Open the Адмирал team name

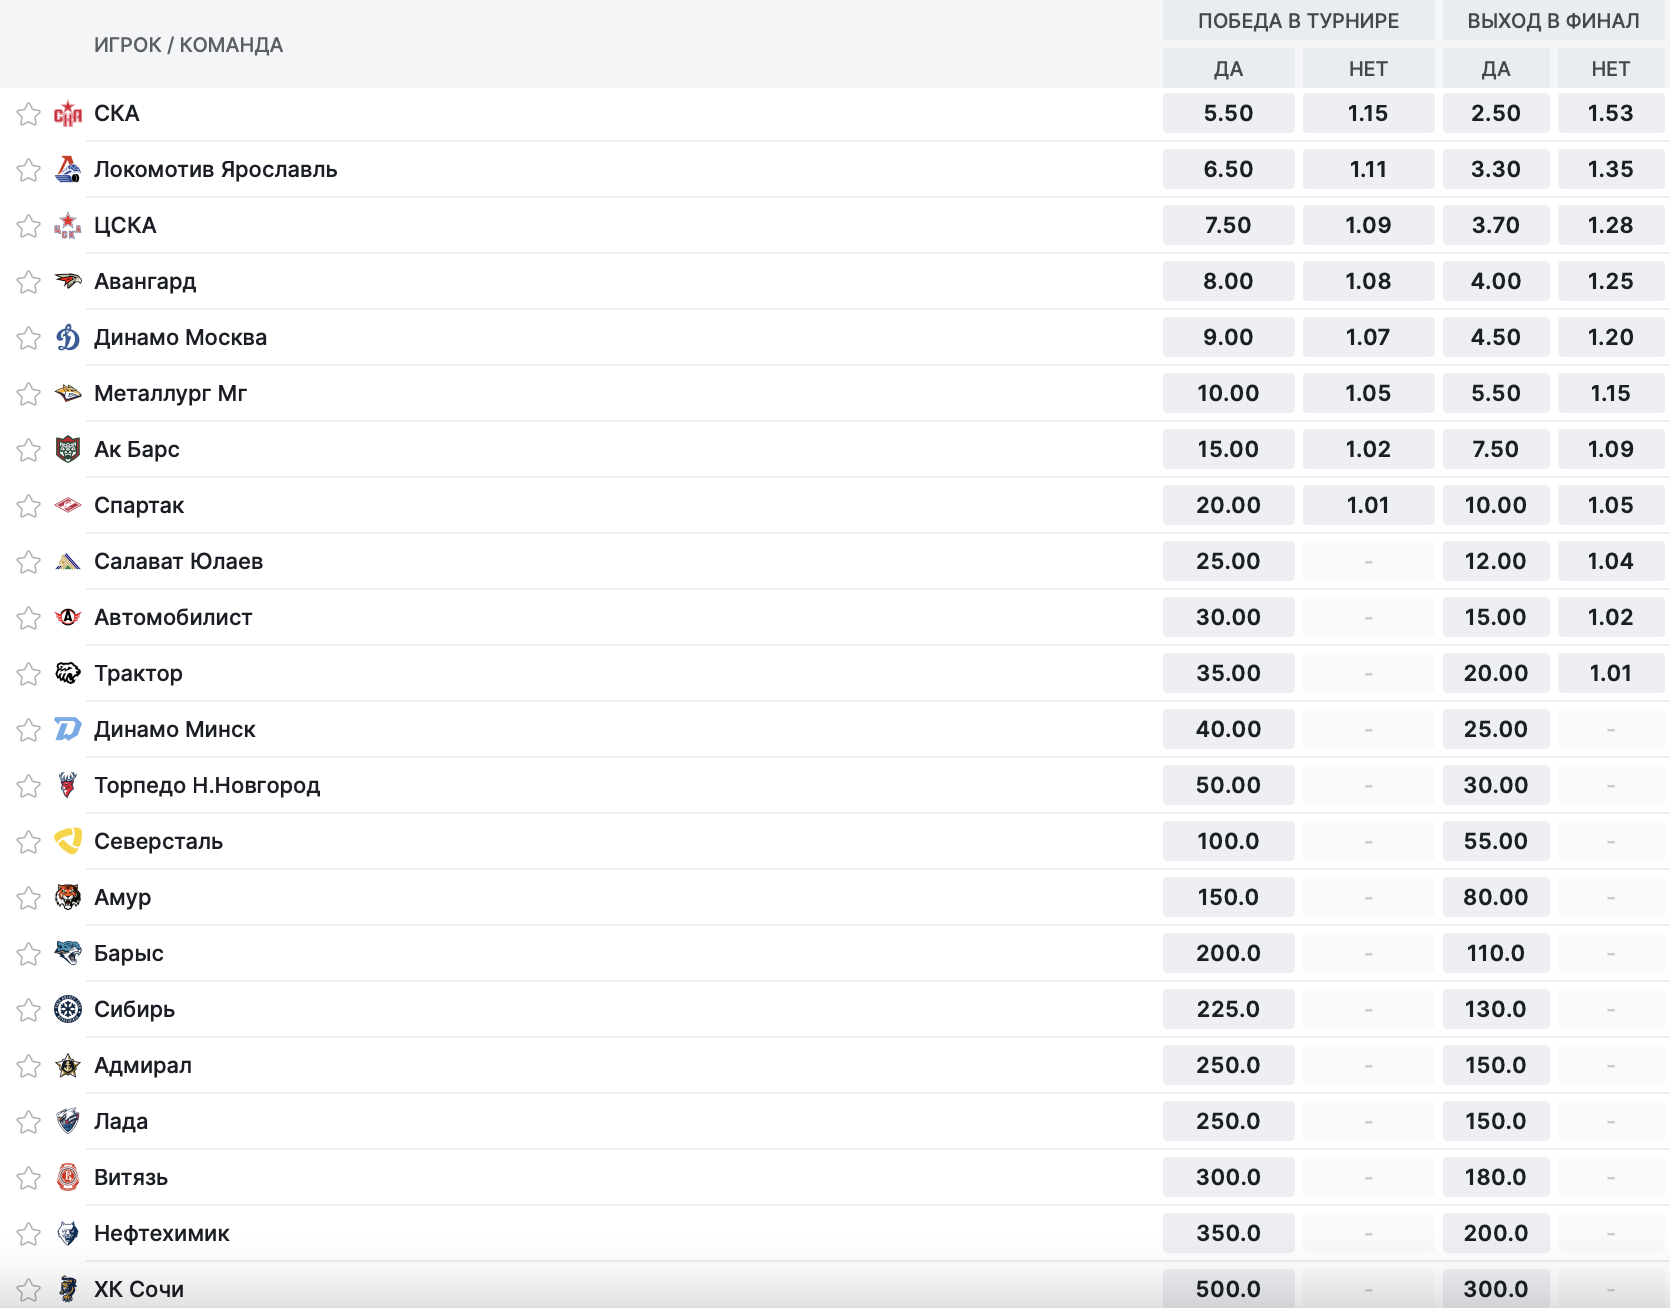point(143,1066)
